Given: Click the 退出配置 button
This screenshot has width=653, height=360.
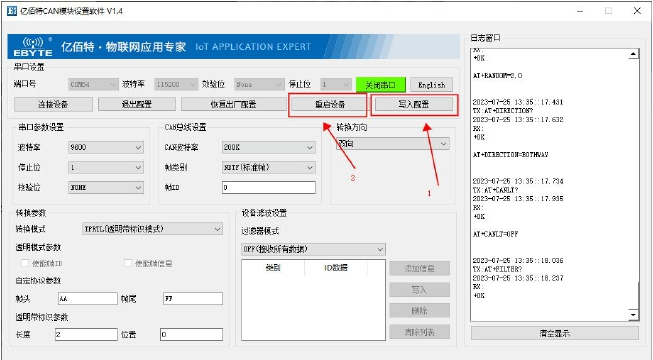Looking at the screenshot, I should point(137,104).
